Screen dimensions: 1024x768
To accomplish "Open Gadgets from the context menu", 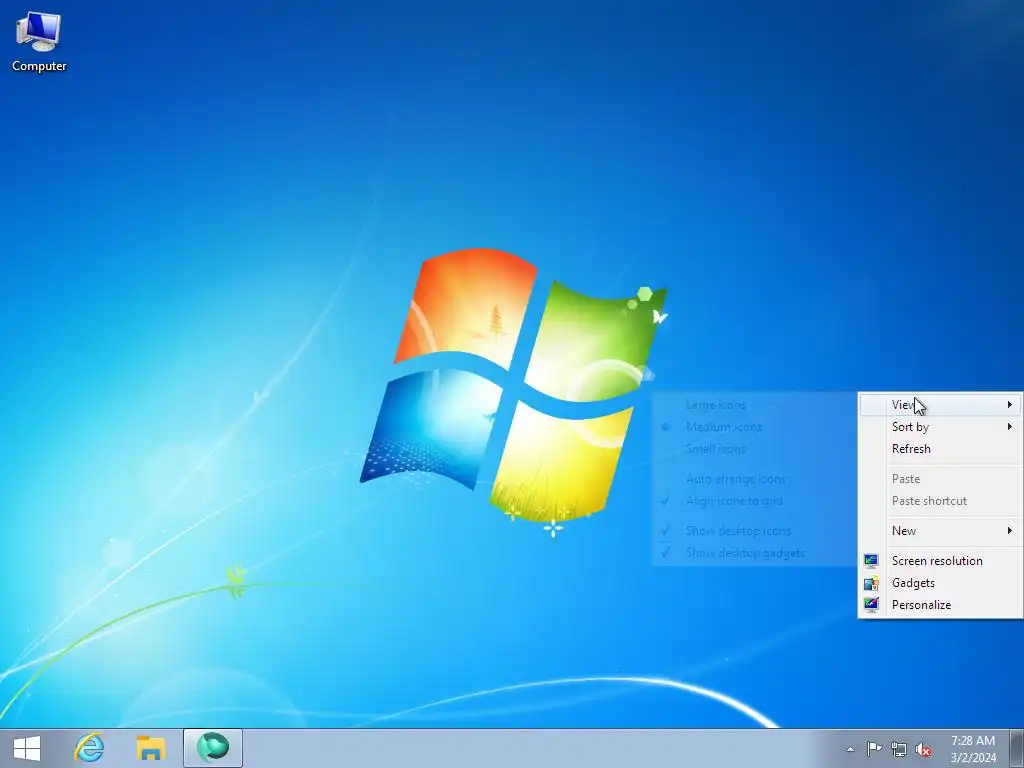I will tap(940, 583).
